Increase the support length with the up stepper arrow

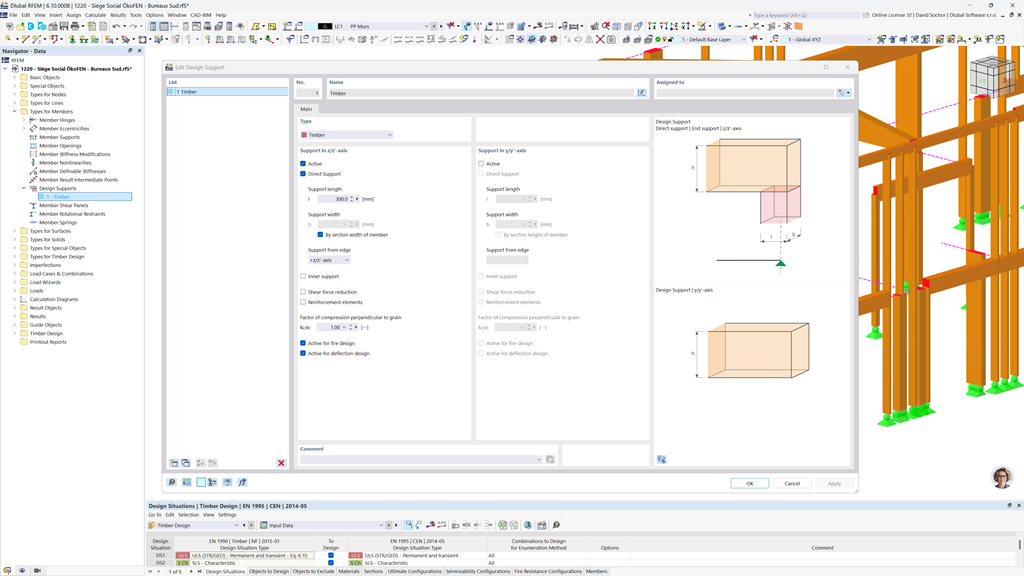point(352,197)
